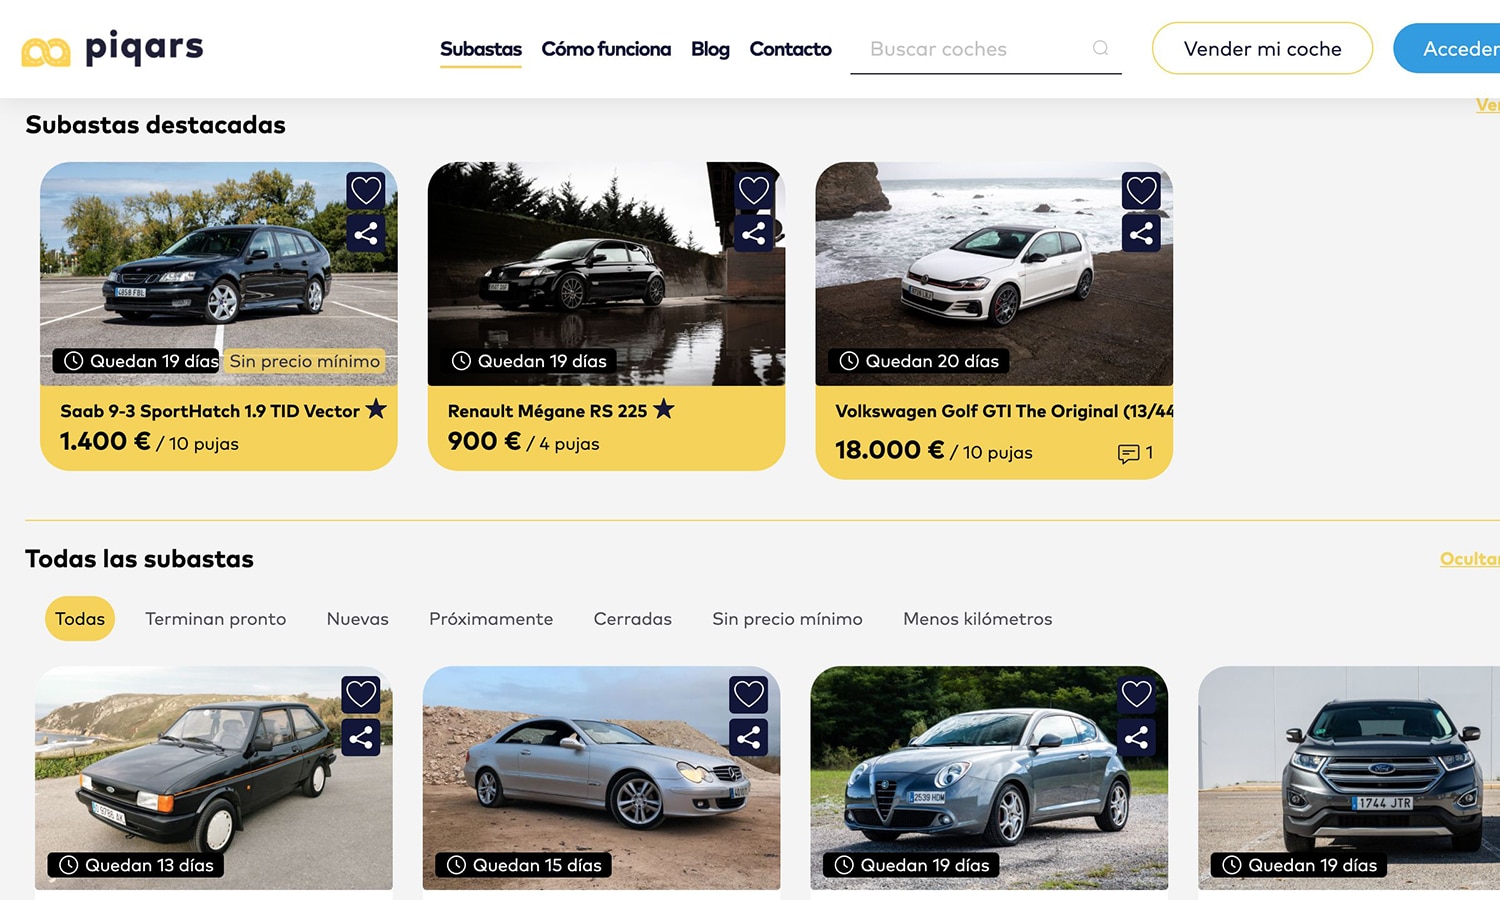
Task: Click the Todas las subastas heading
Action: point(139,559)
